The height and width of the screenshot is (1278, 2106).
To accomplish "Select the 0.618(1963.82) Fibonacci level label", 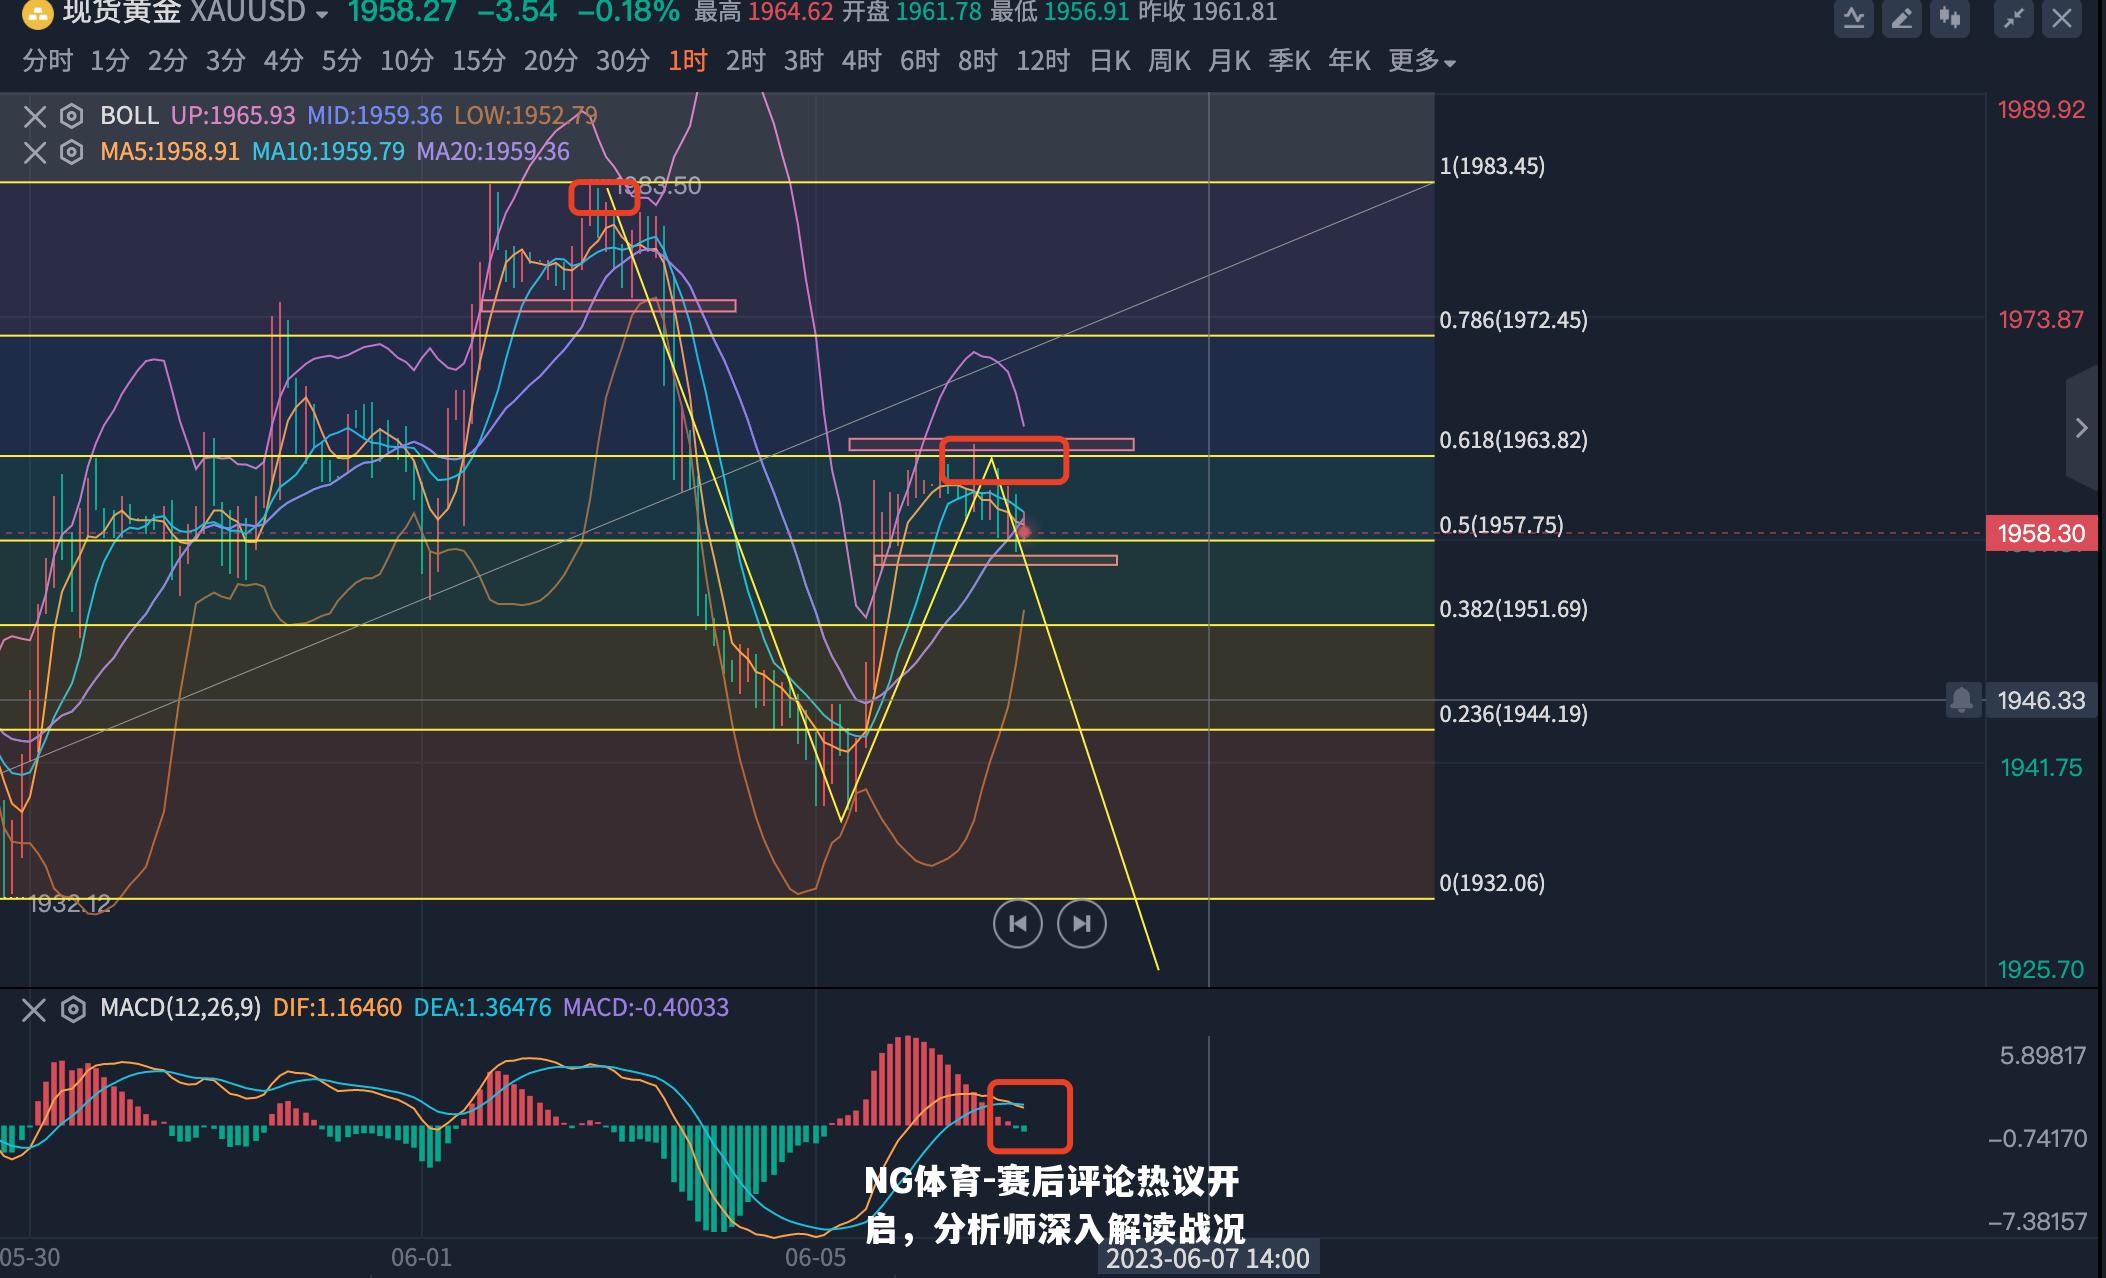I will (1514, 440).
